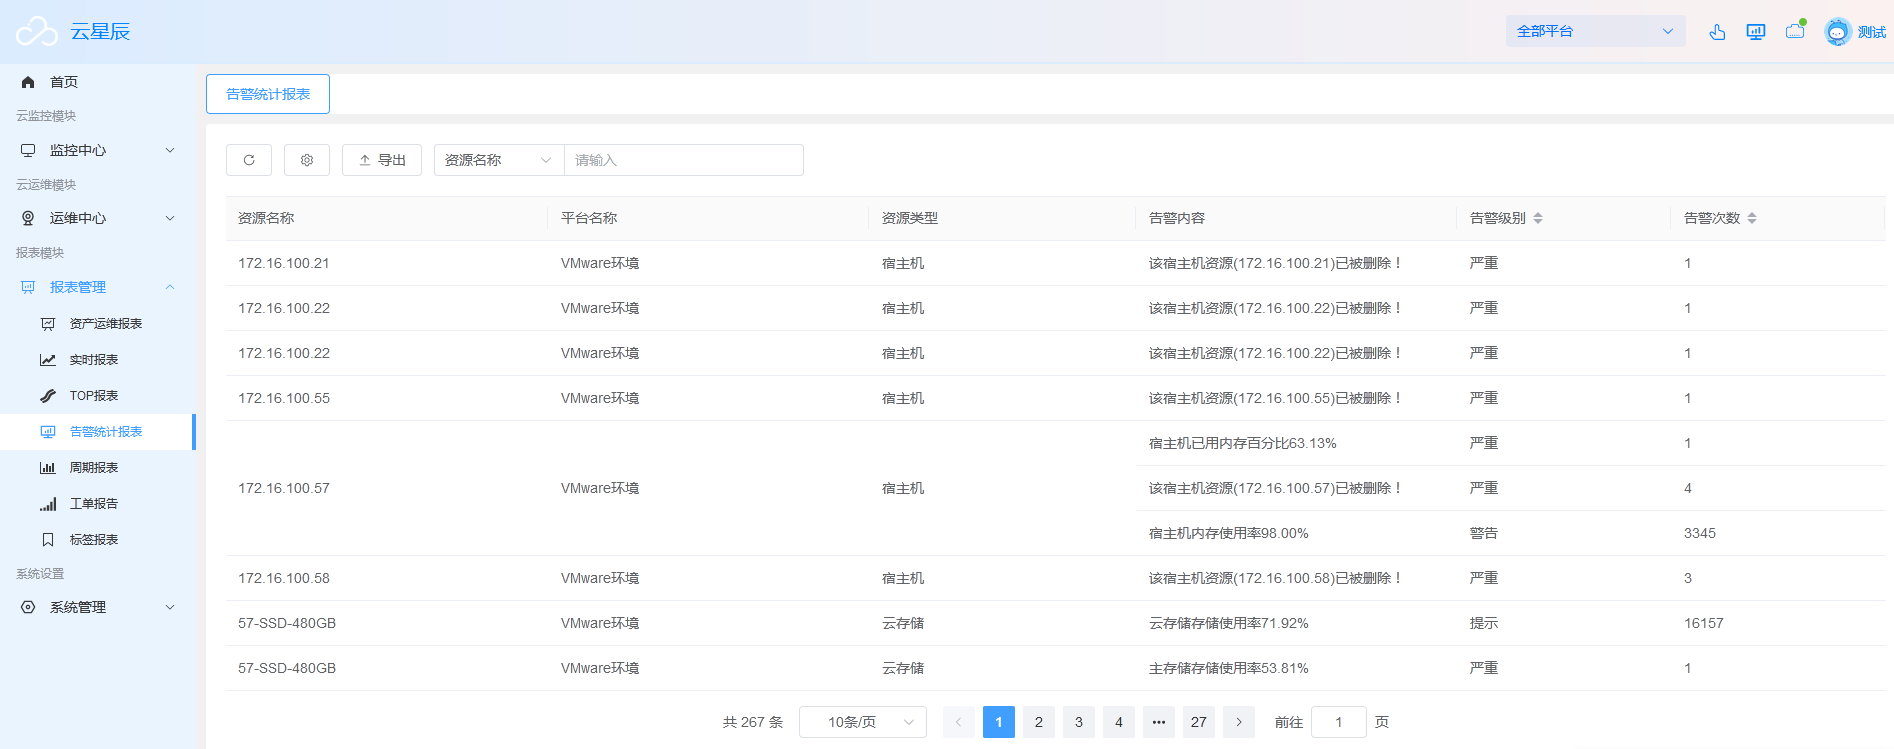Open the 资源名称 filter dropdown
This screenshot has height=749, width=1894.
[499, 160]
